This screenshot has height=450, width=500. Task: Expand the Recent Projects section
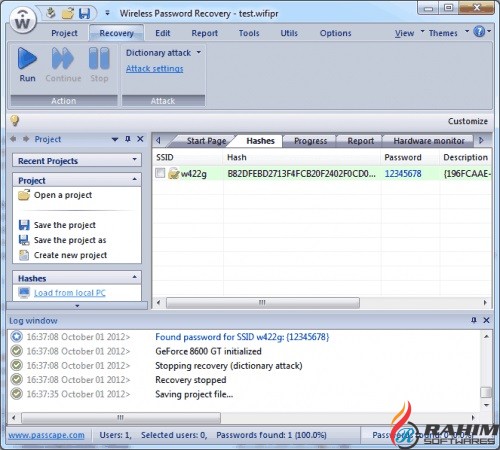[134, 160]
